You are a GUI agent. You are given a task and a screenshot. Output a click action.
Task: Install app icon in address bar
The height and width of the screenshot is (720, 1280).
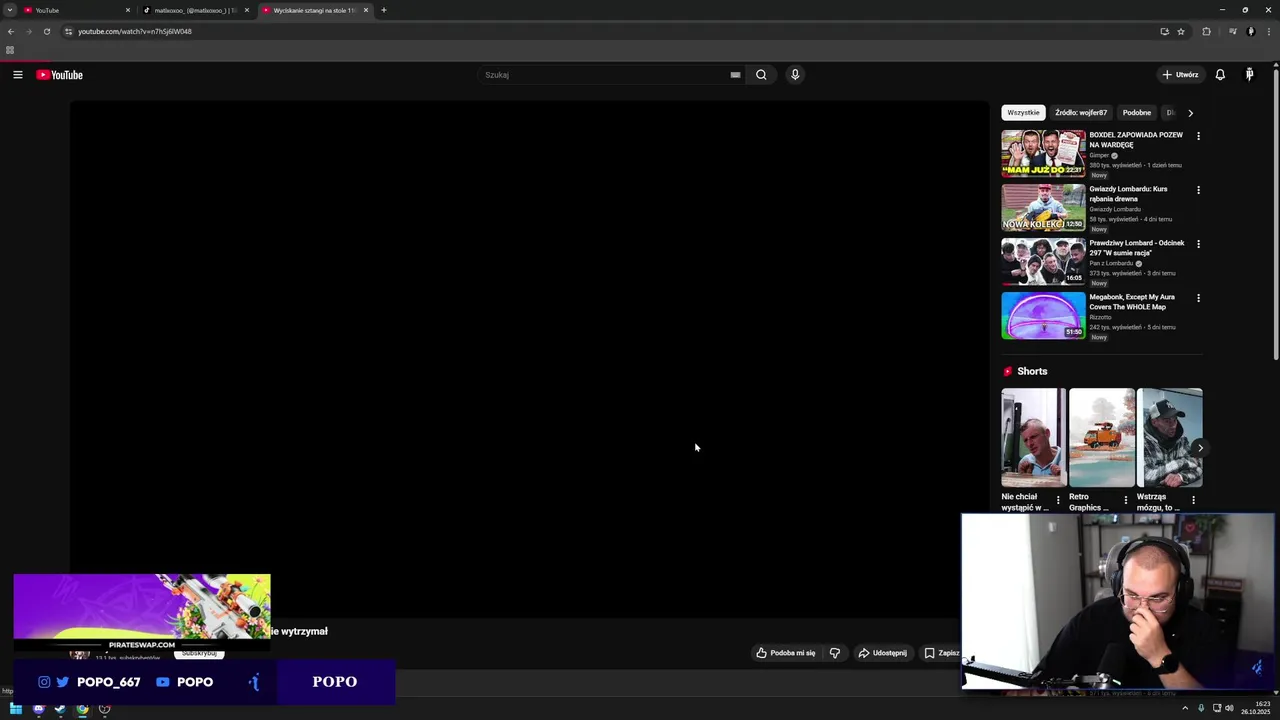coord(1164,31)
